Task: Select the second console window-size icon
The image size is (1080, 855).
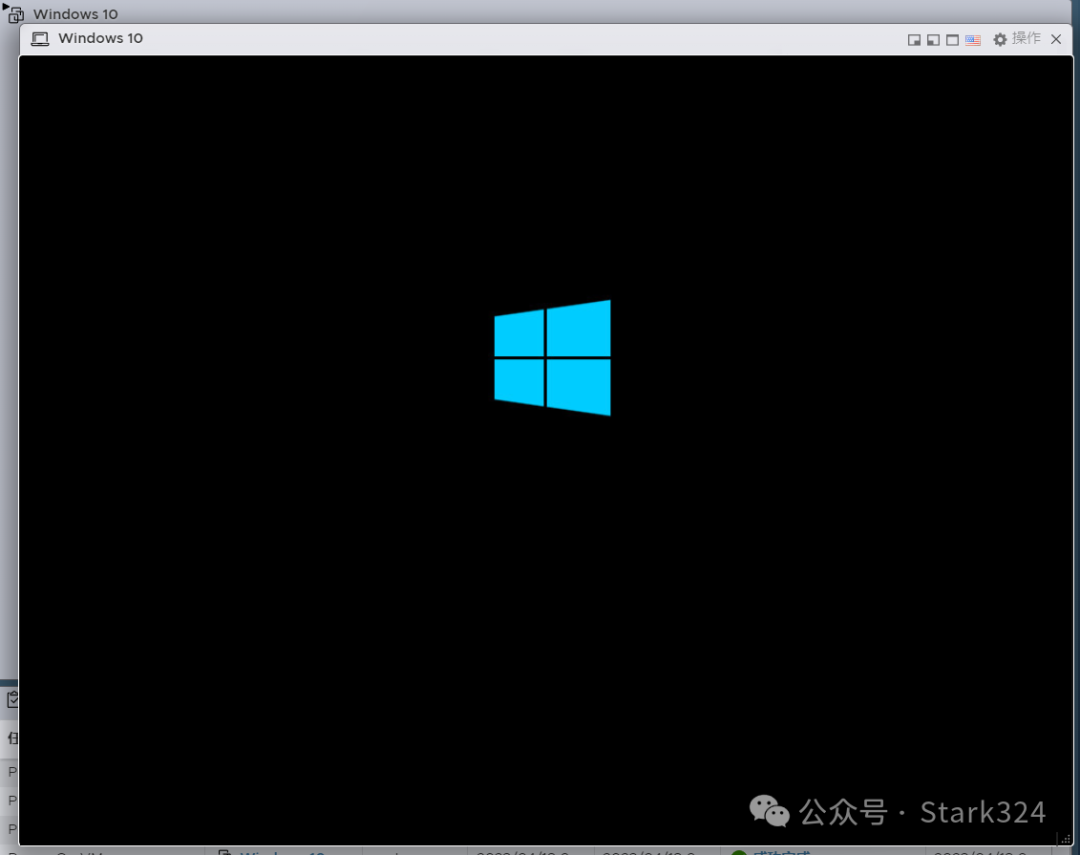Action: (933, 40)
